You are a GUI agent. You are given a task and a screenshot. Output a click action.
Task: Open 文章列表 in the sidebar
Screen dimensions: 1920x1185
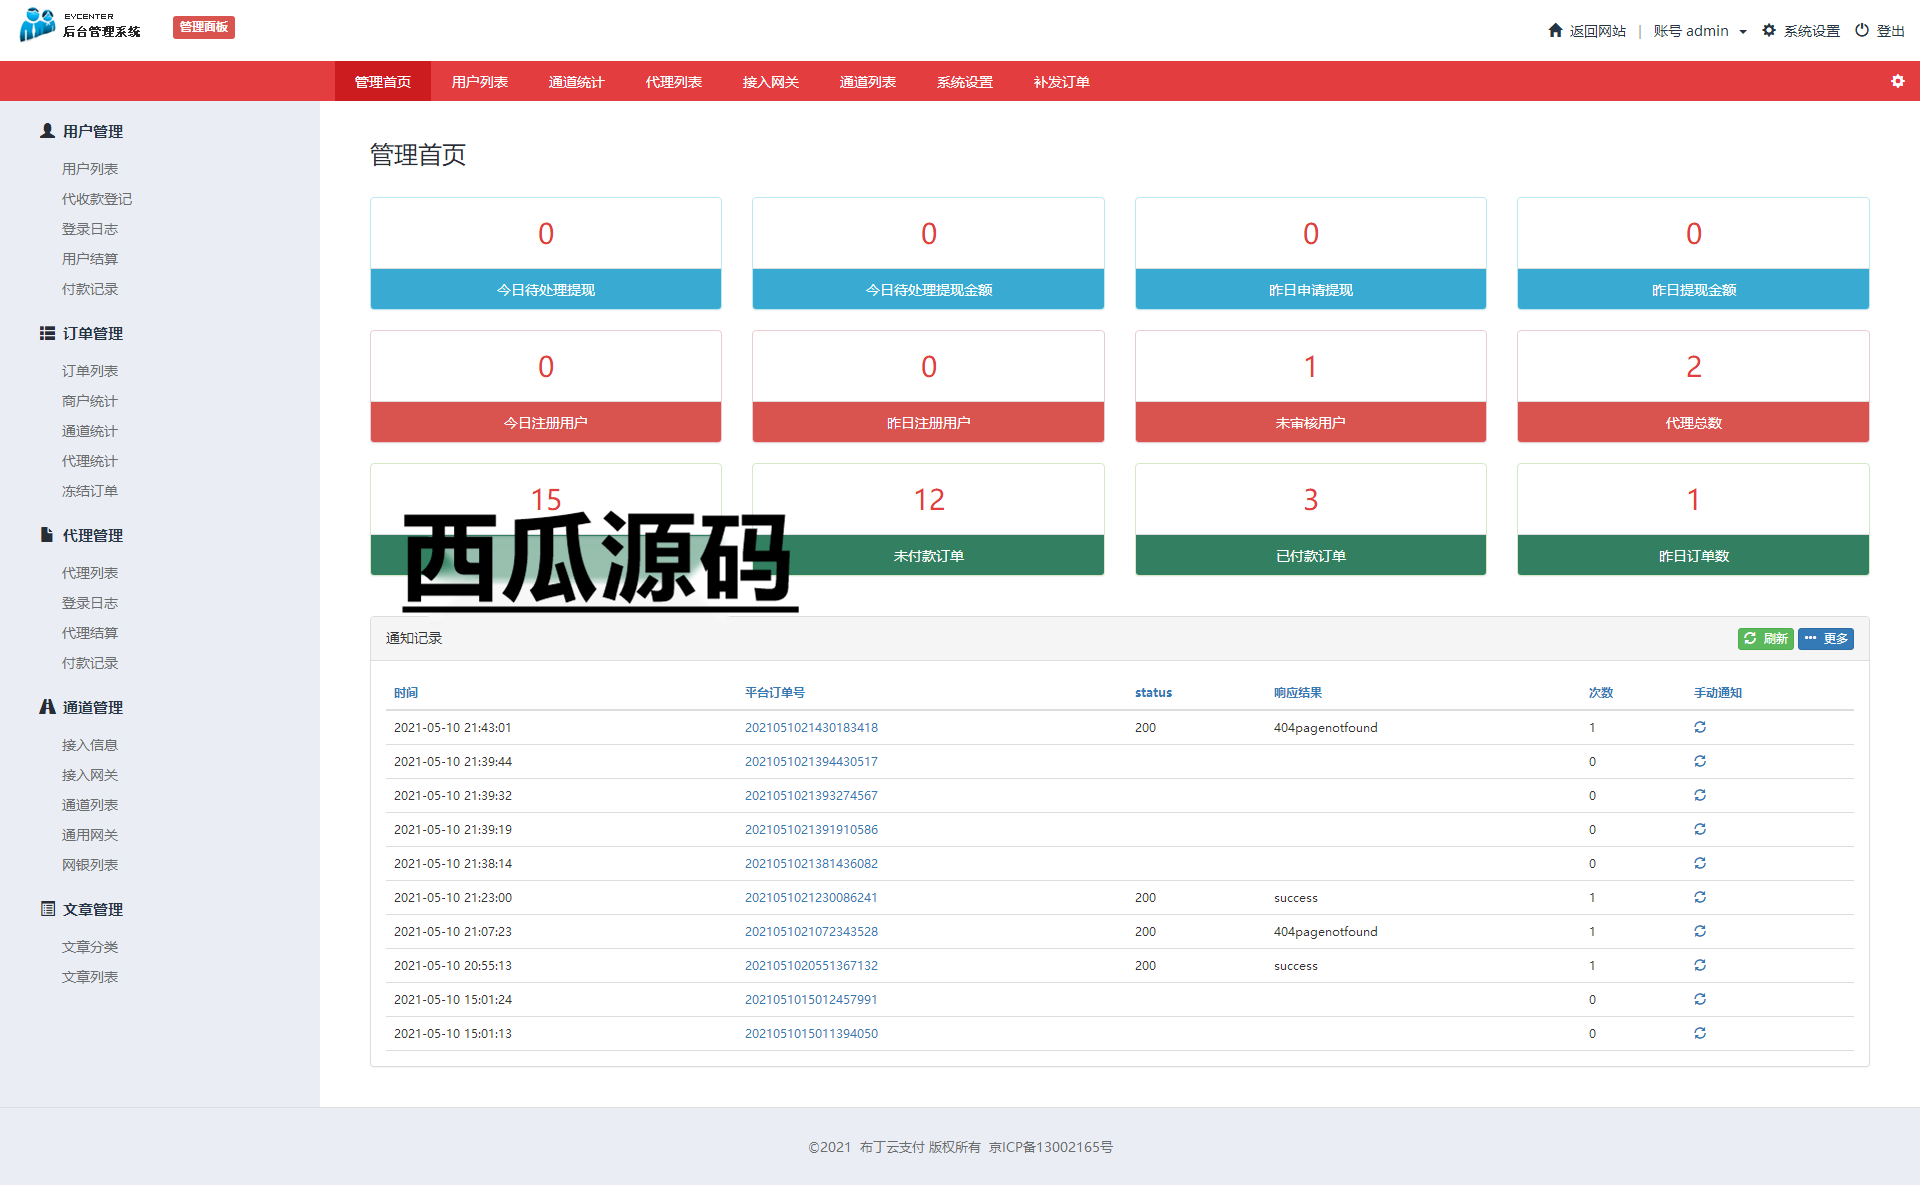click(90, 977)
